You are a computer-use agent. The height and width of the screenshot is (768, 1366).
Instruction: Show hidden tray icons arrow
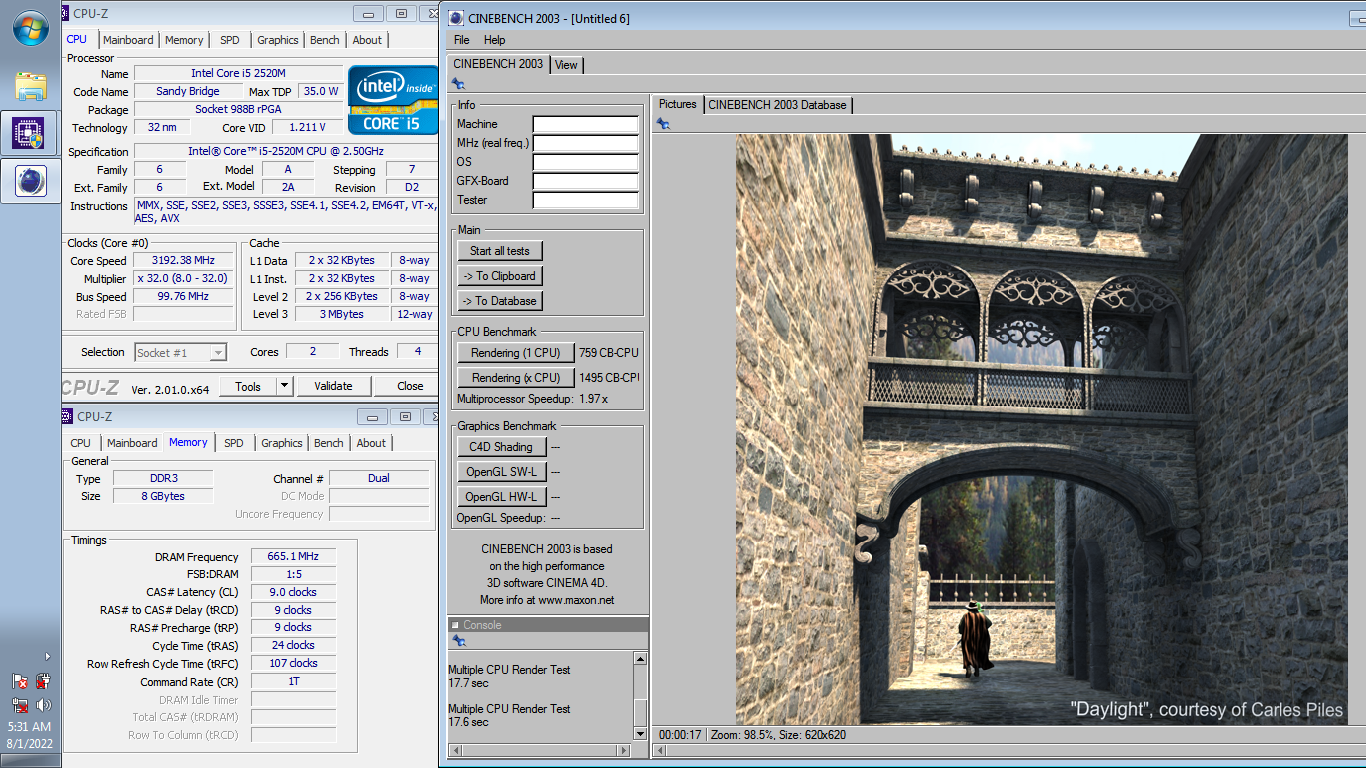coord(47,656)
